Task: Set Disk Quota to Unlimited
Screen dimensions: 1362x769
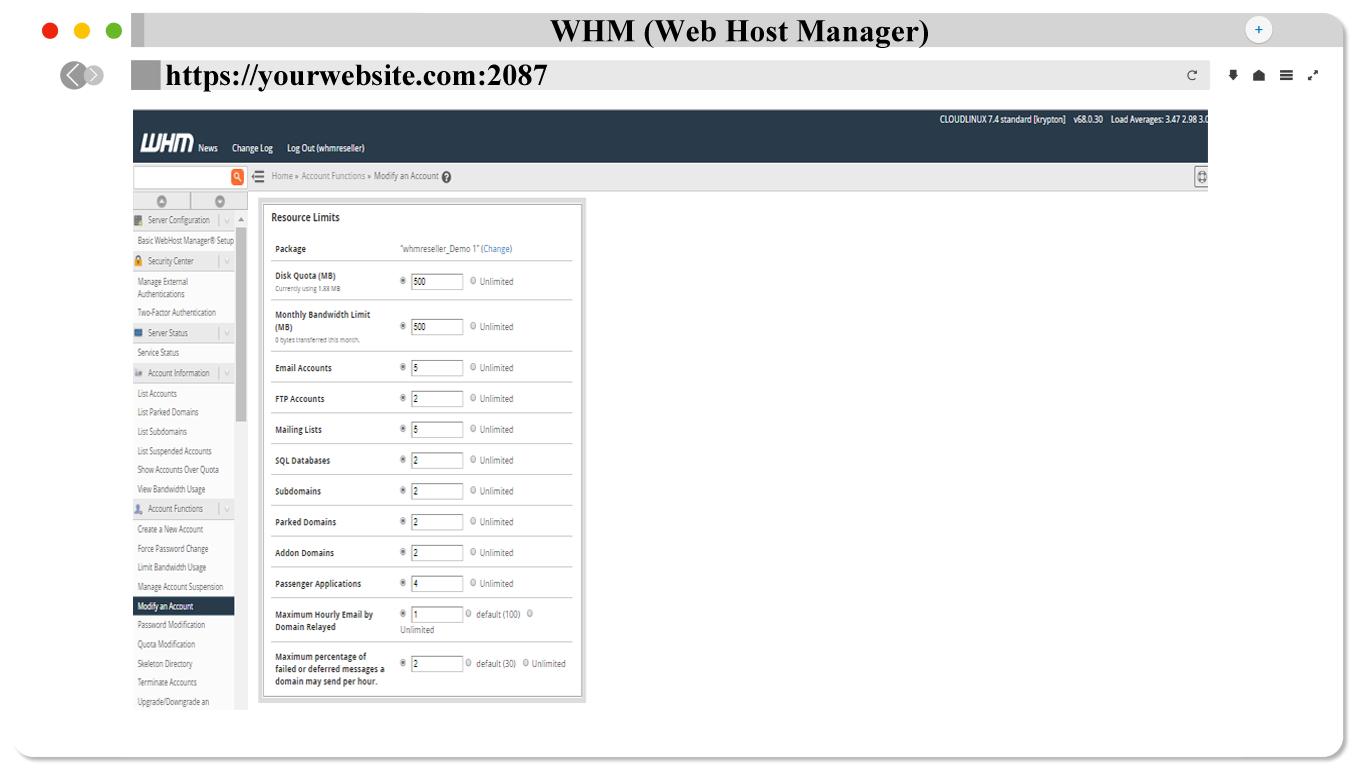Action: 473,281
